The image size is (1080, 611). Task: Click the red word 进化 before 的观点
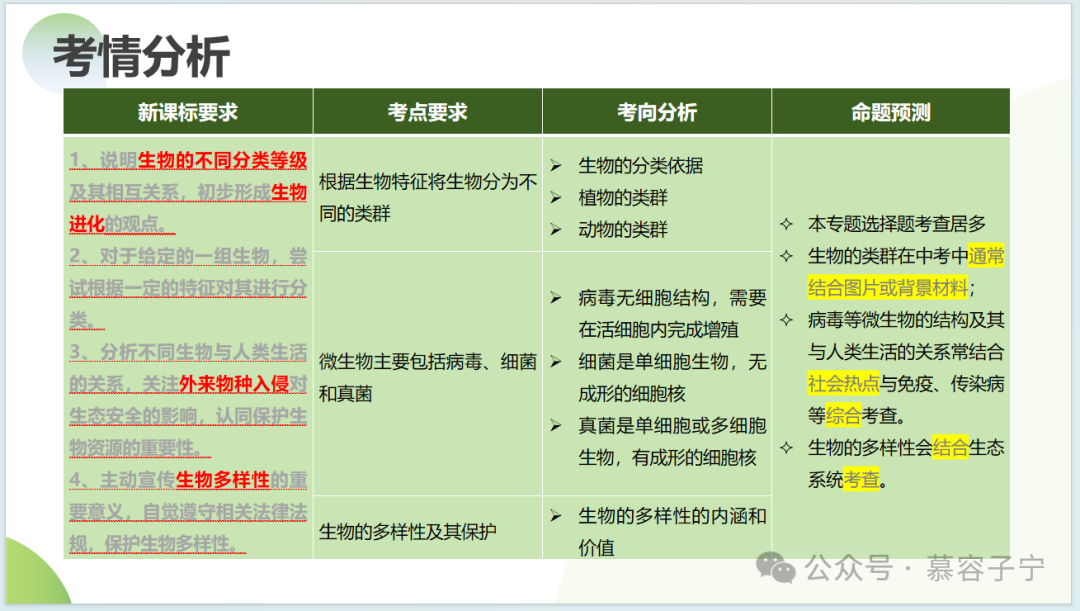[x=87, y=224]
